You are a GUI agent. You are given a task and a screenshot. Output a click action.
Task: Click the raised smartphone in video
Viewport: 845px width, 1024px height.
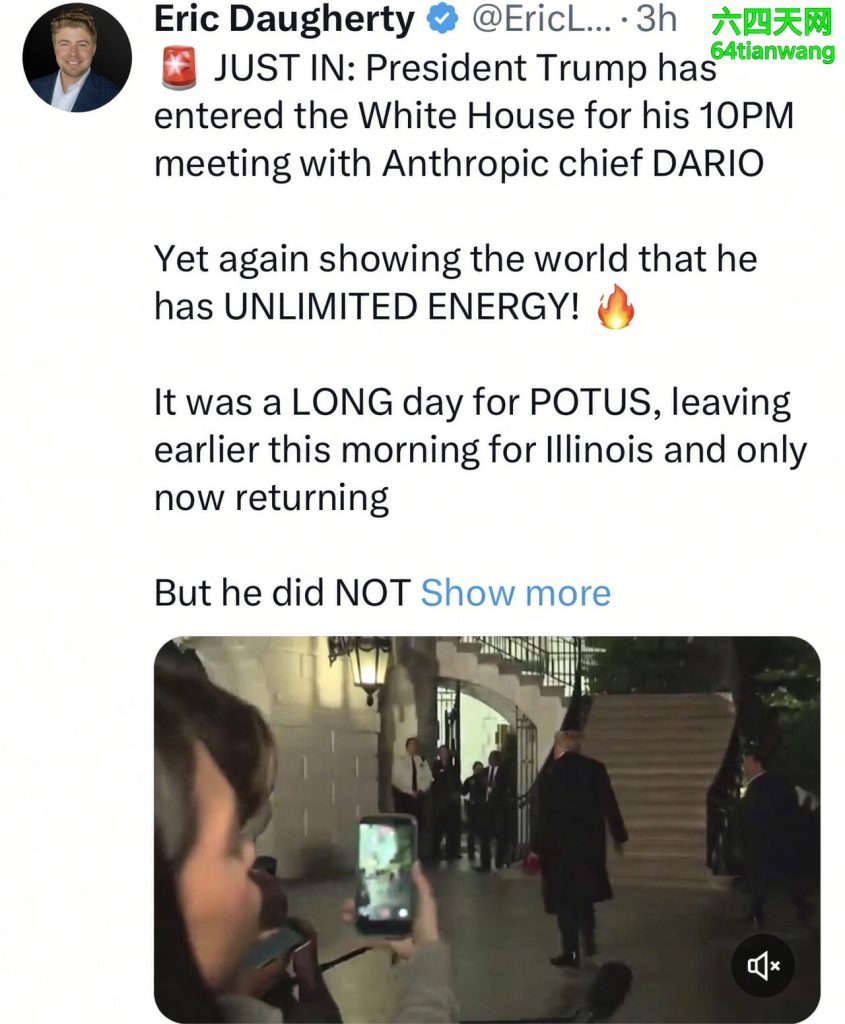(385, 876)
